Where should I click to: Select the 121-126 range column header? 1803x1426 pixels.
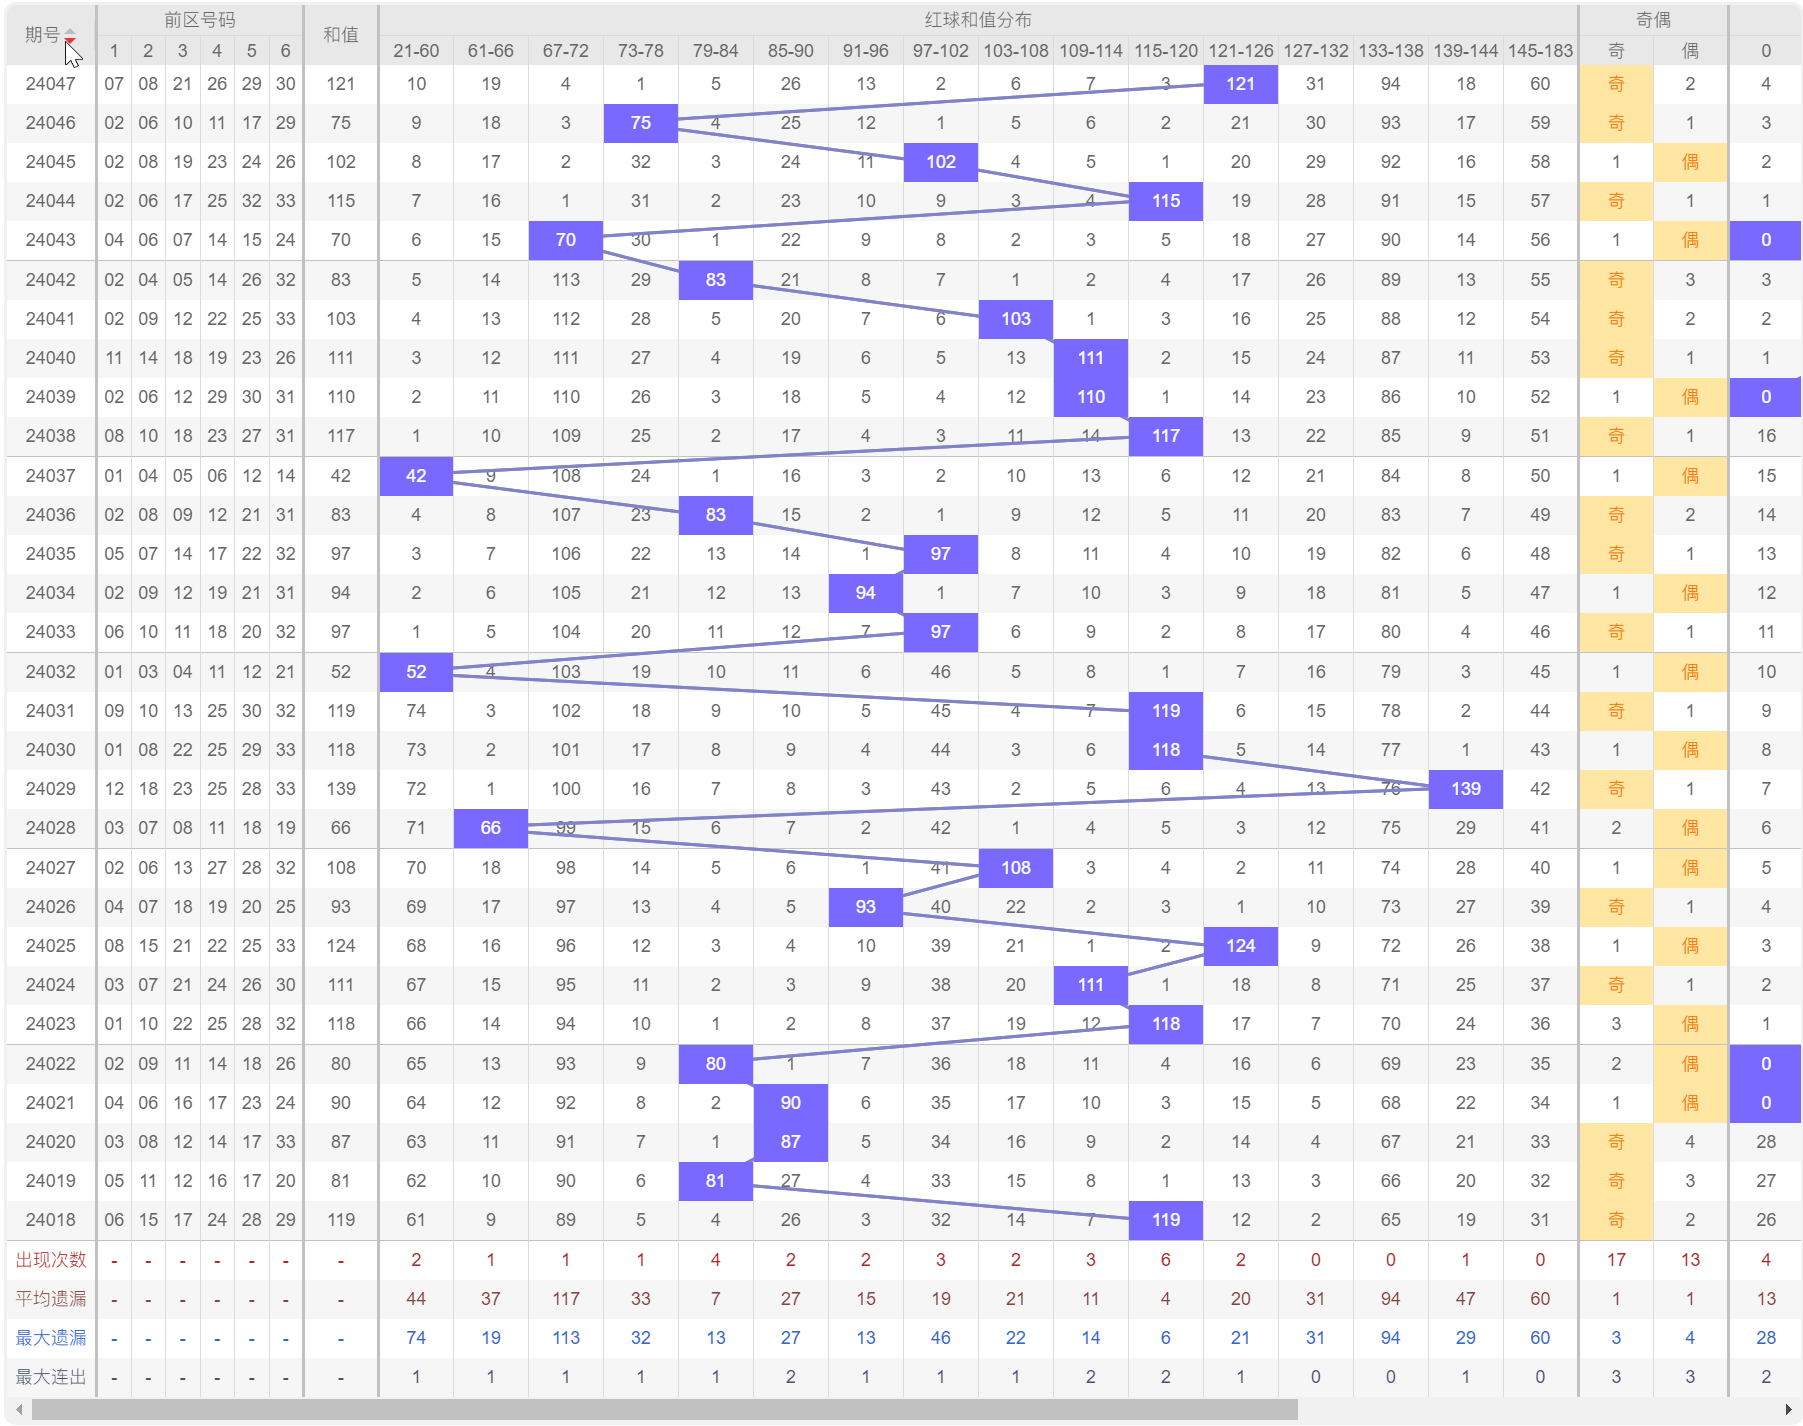[x=1241, y=51]
